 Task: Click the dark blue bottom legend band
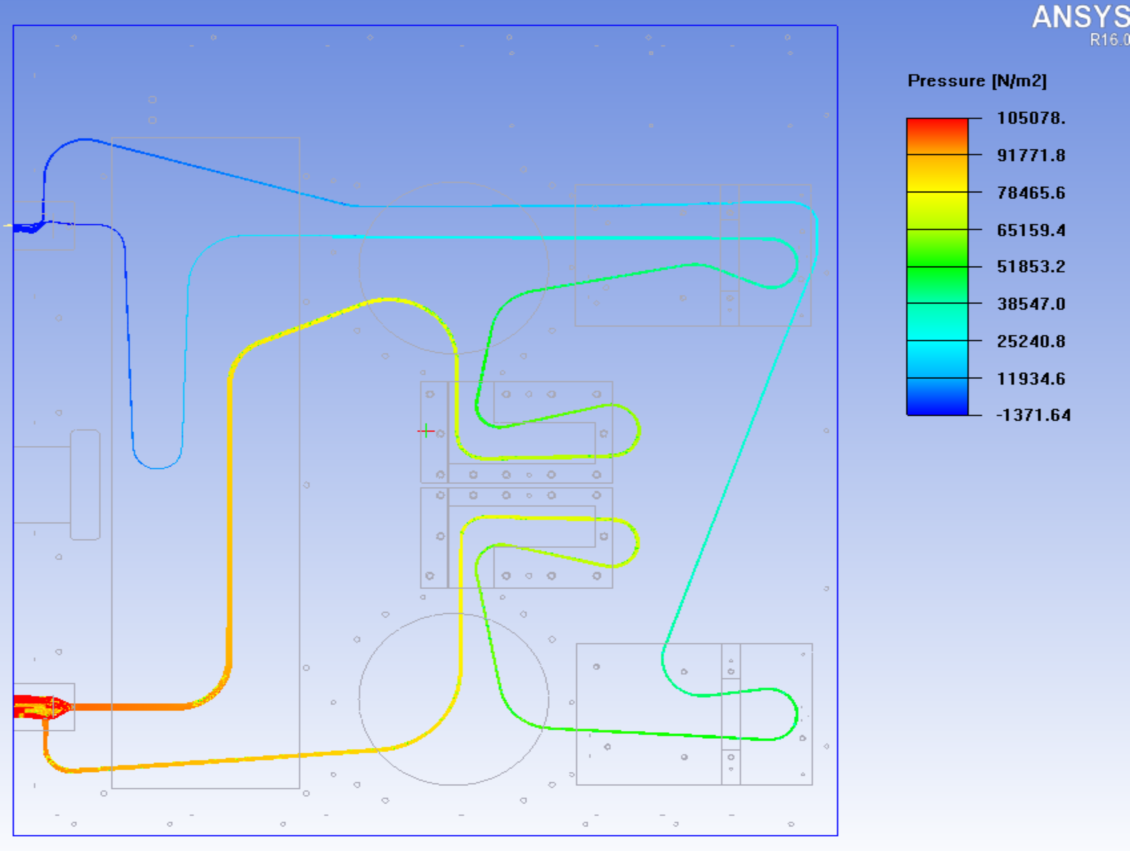937,397
